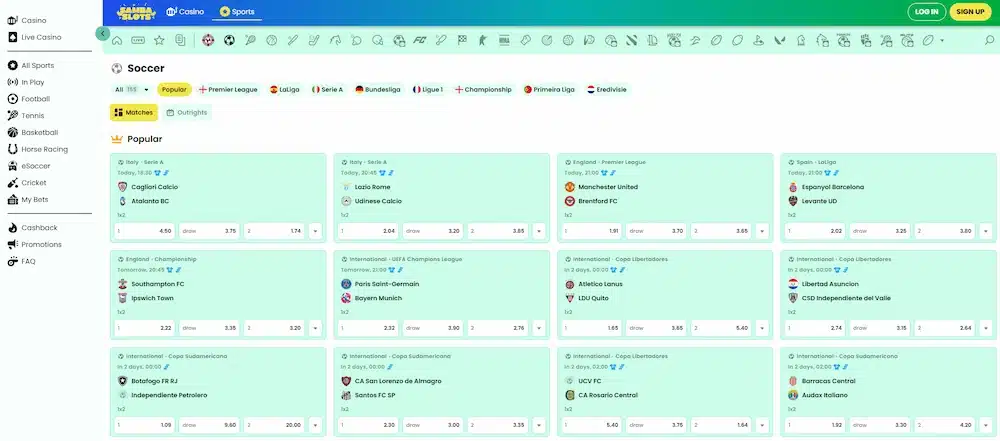Open Santos FC SP team name
Screen dimensions: 1000x441
[375, 395]
